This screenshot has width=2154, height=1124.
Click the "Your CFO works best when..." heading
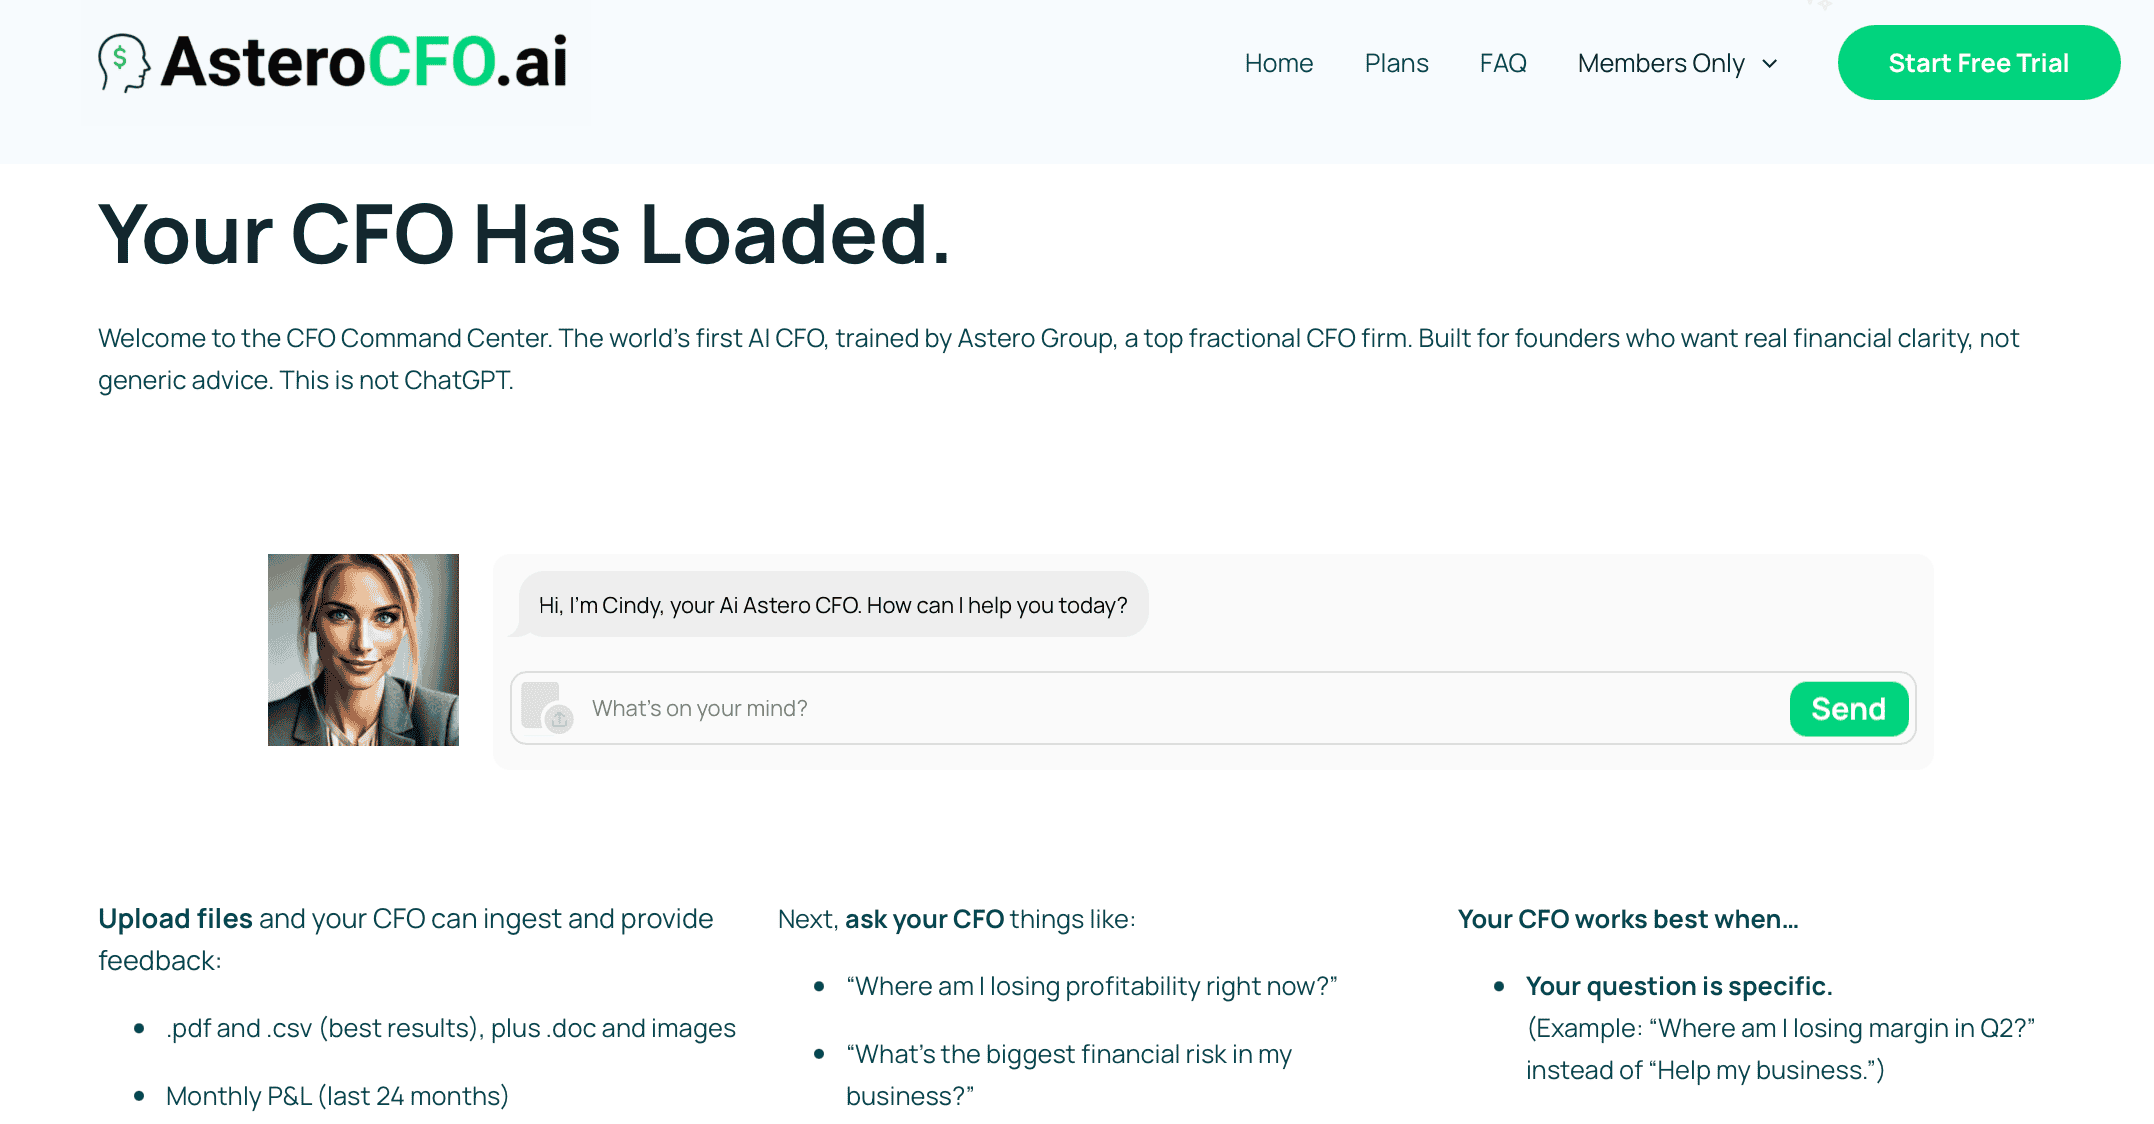pyautogui.click(x=1627, y=919)
